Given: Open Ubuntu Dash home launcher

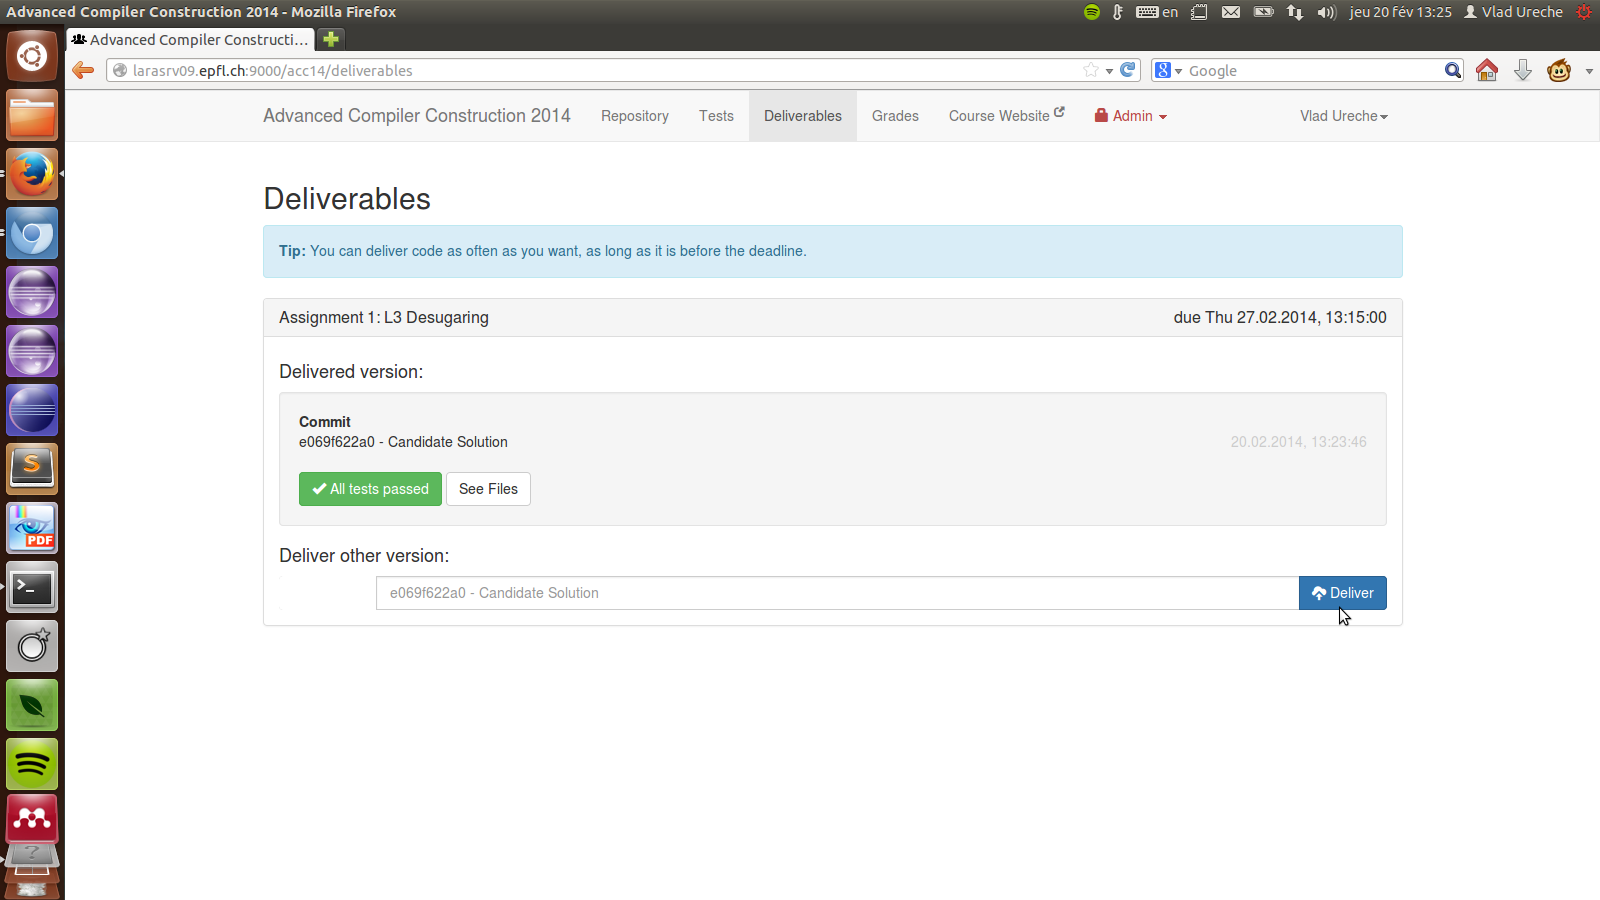Looking at the screenshot, I should [32, 56].
